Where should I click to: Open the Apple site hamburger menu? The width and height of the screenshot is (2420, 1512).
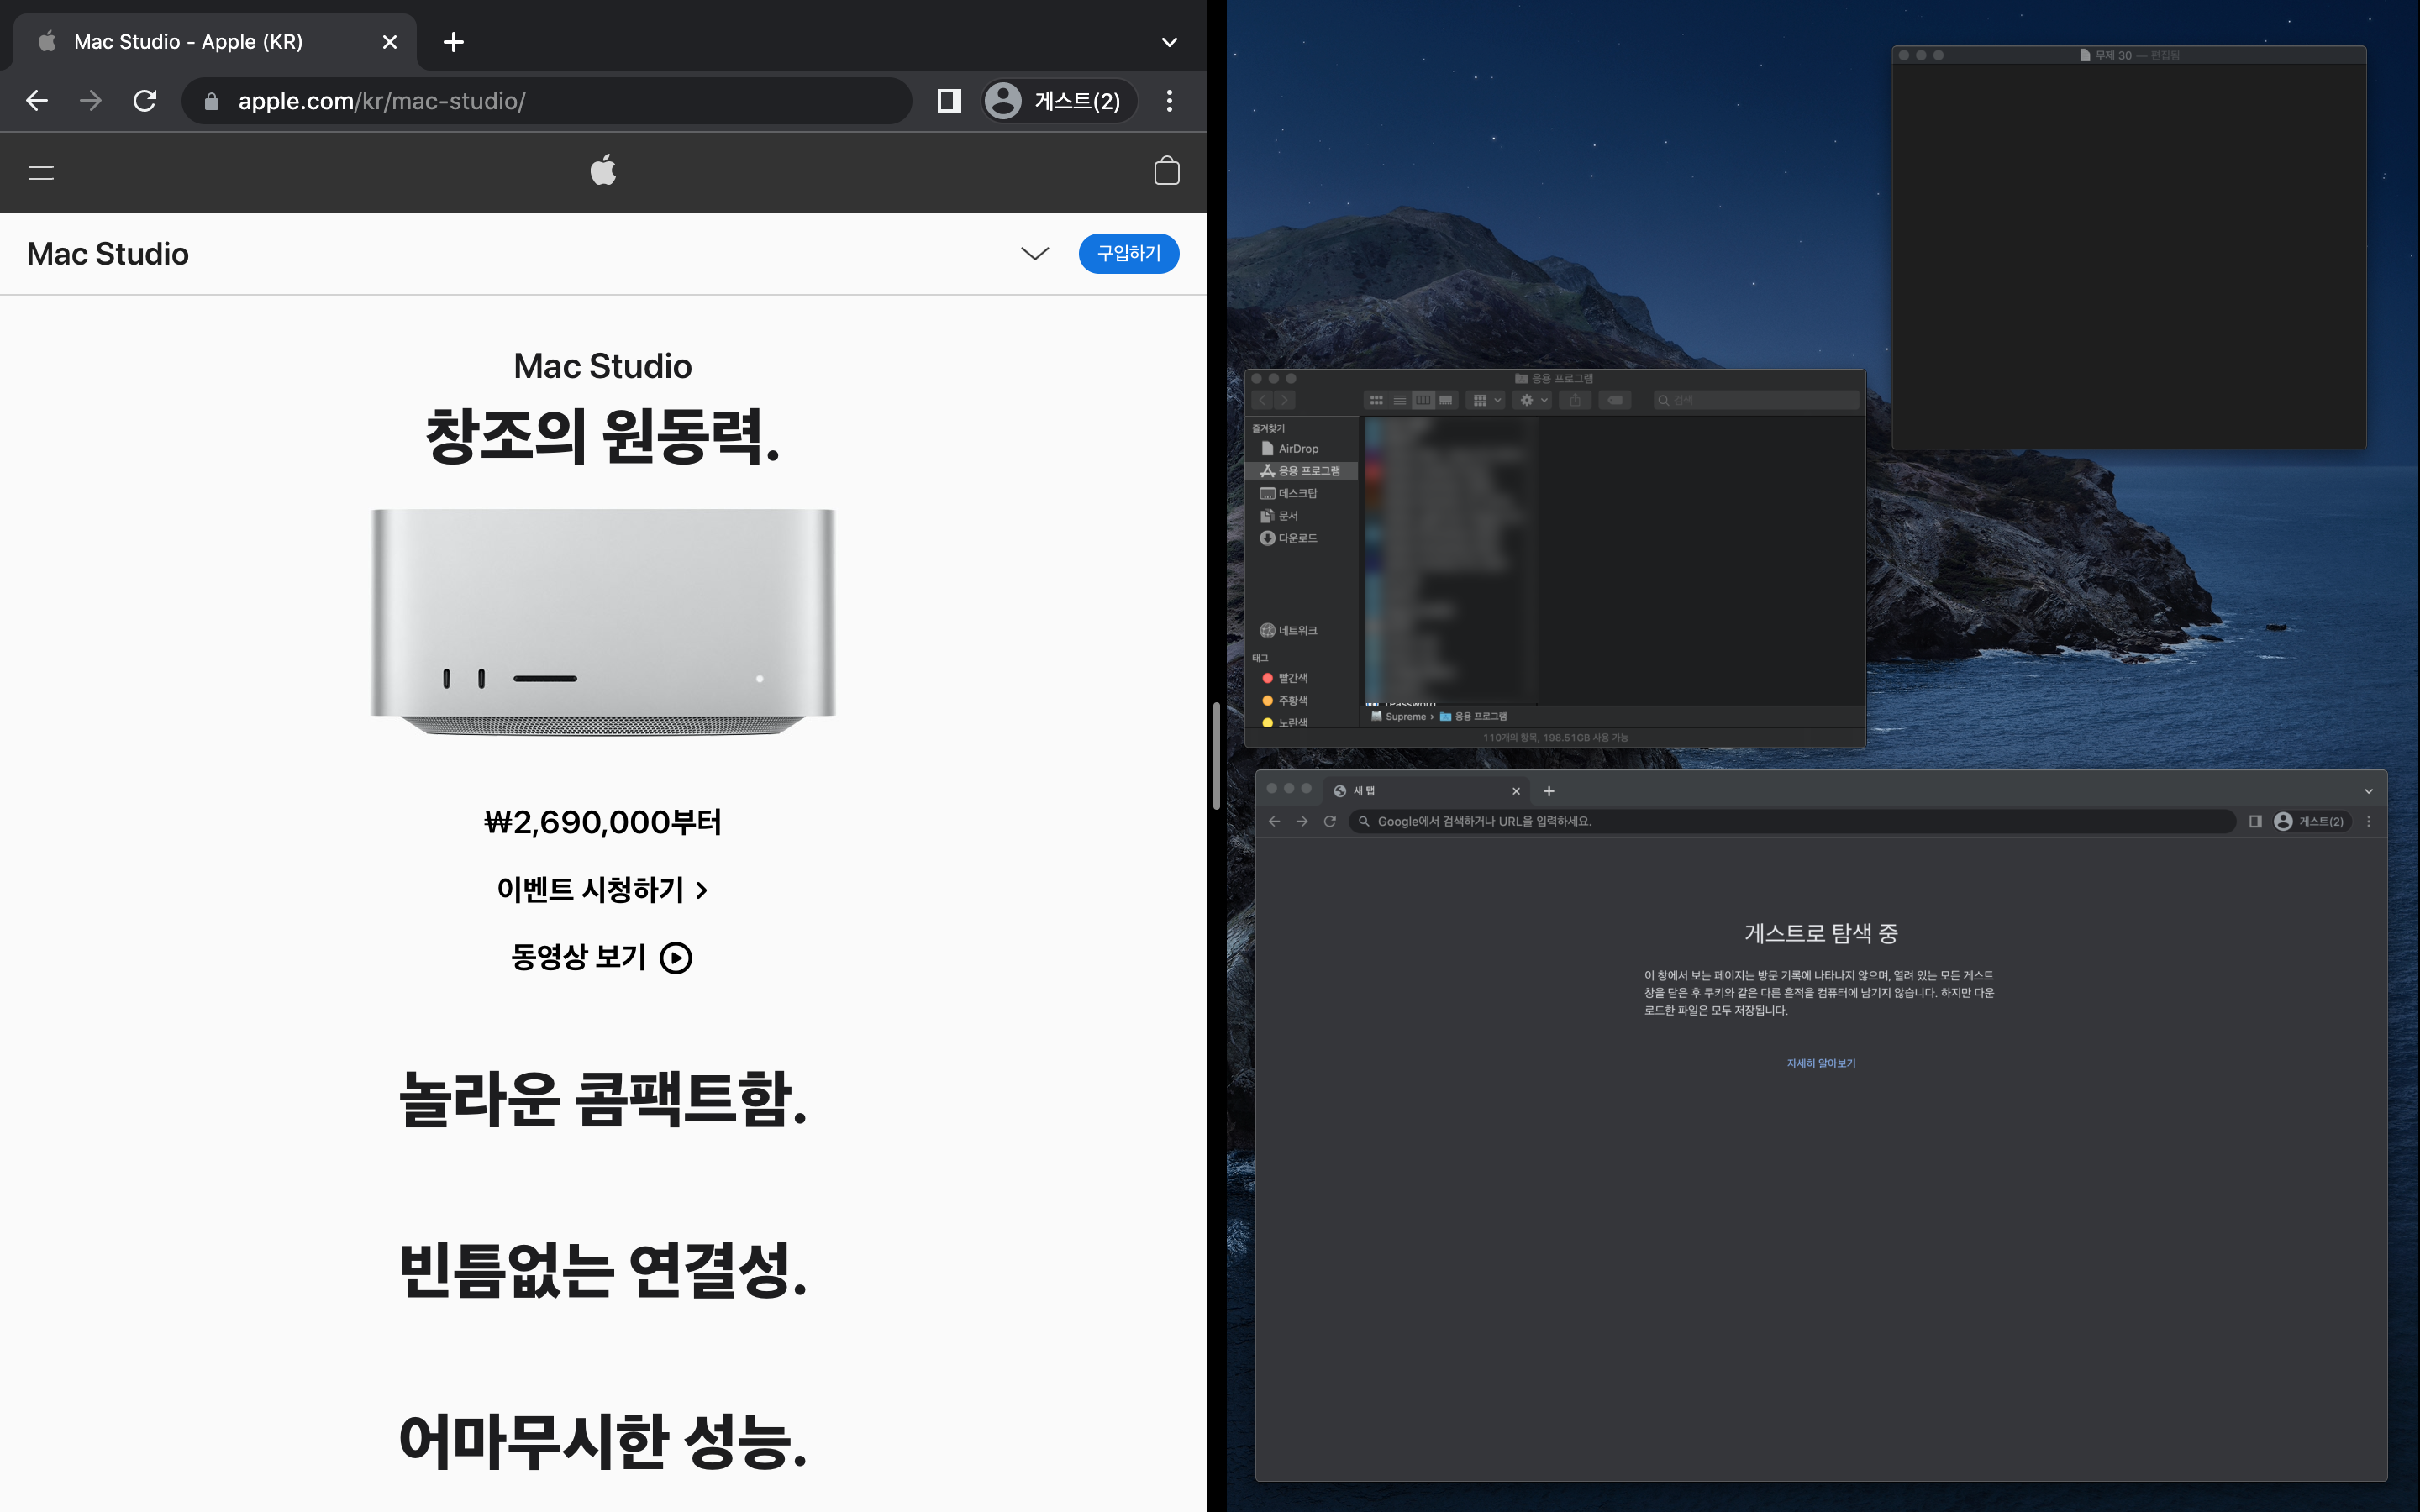[x=41, y=172]
